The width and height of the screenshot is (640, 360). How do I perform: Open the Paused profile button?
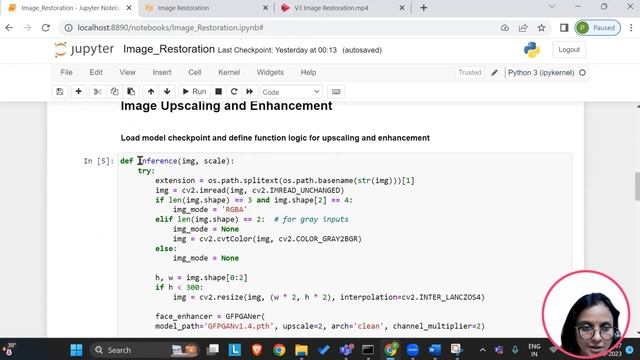(x=598, y=28)
